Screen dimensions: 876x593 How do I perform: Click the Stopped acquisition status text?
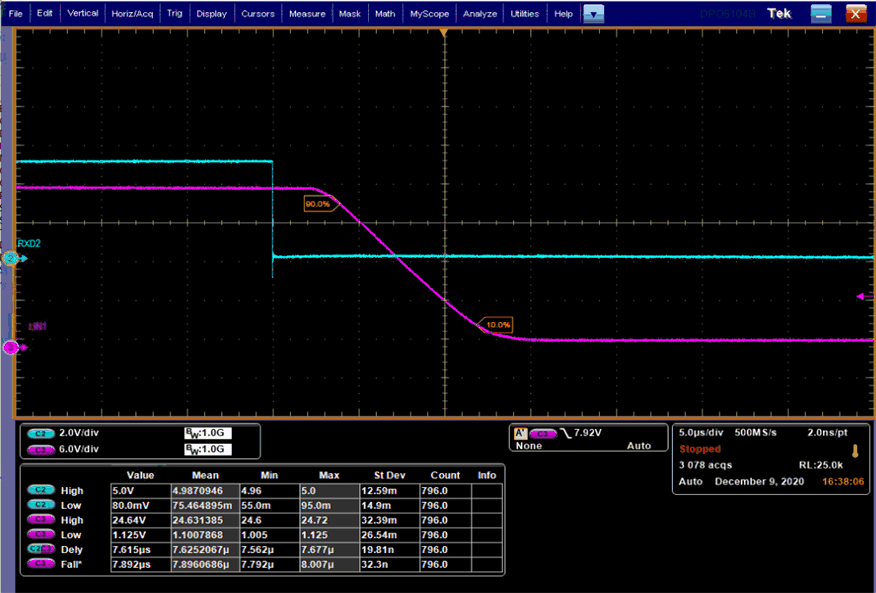click(700, 449)
